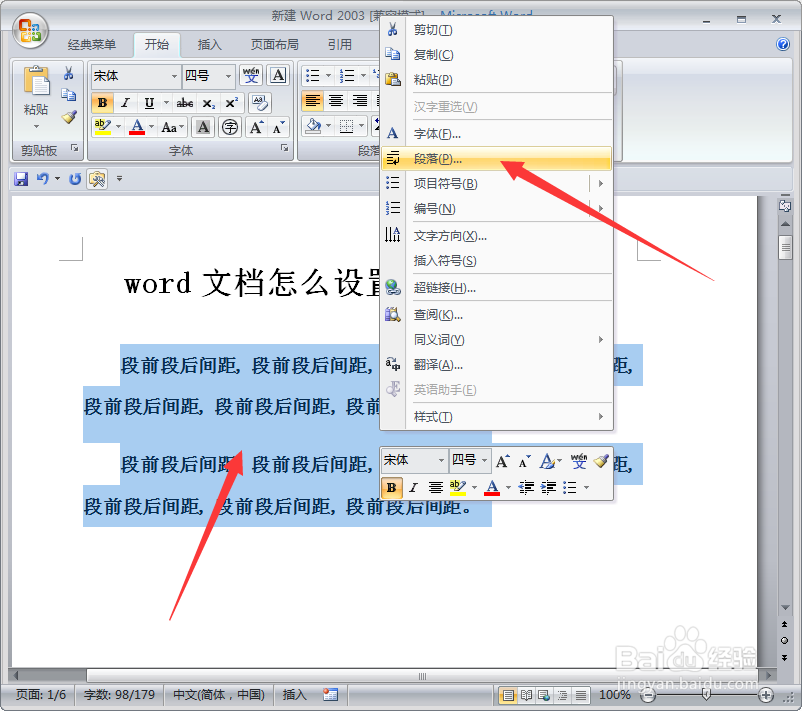Open 项目符号(B) submenu
802x711 pixels.
click(496, 183)
